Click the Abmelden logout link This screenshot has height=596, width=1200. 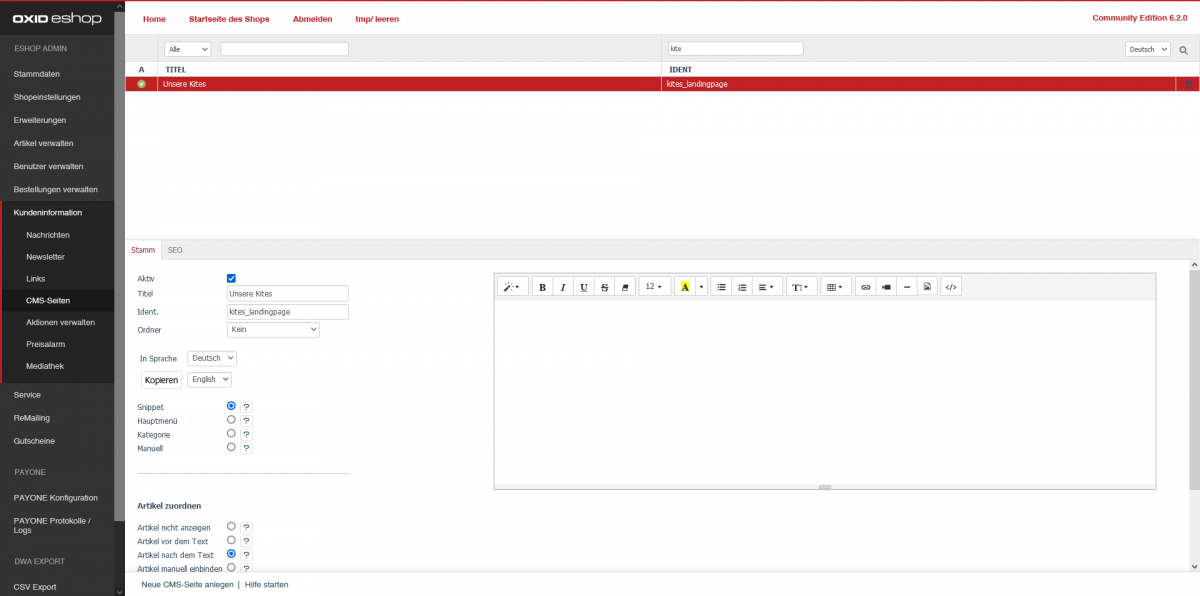click(313, 19)
